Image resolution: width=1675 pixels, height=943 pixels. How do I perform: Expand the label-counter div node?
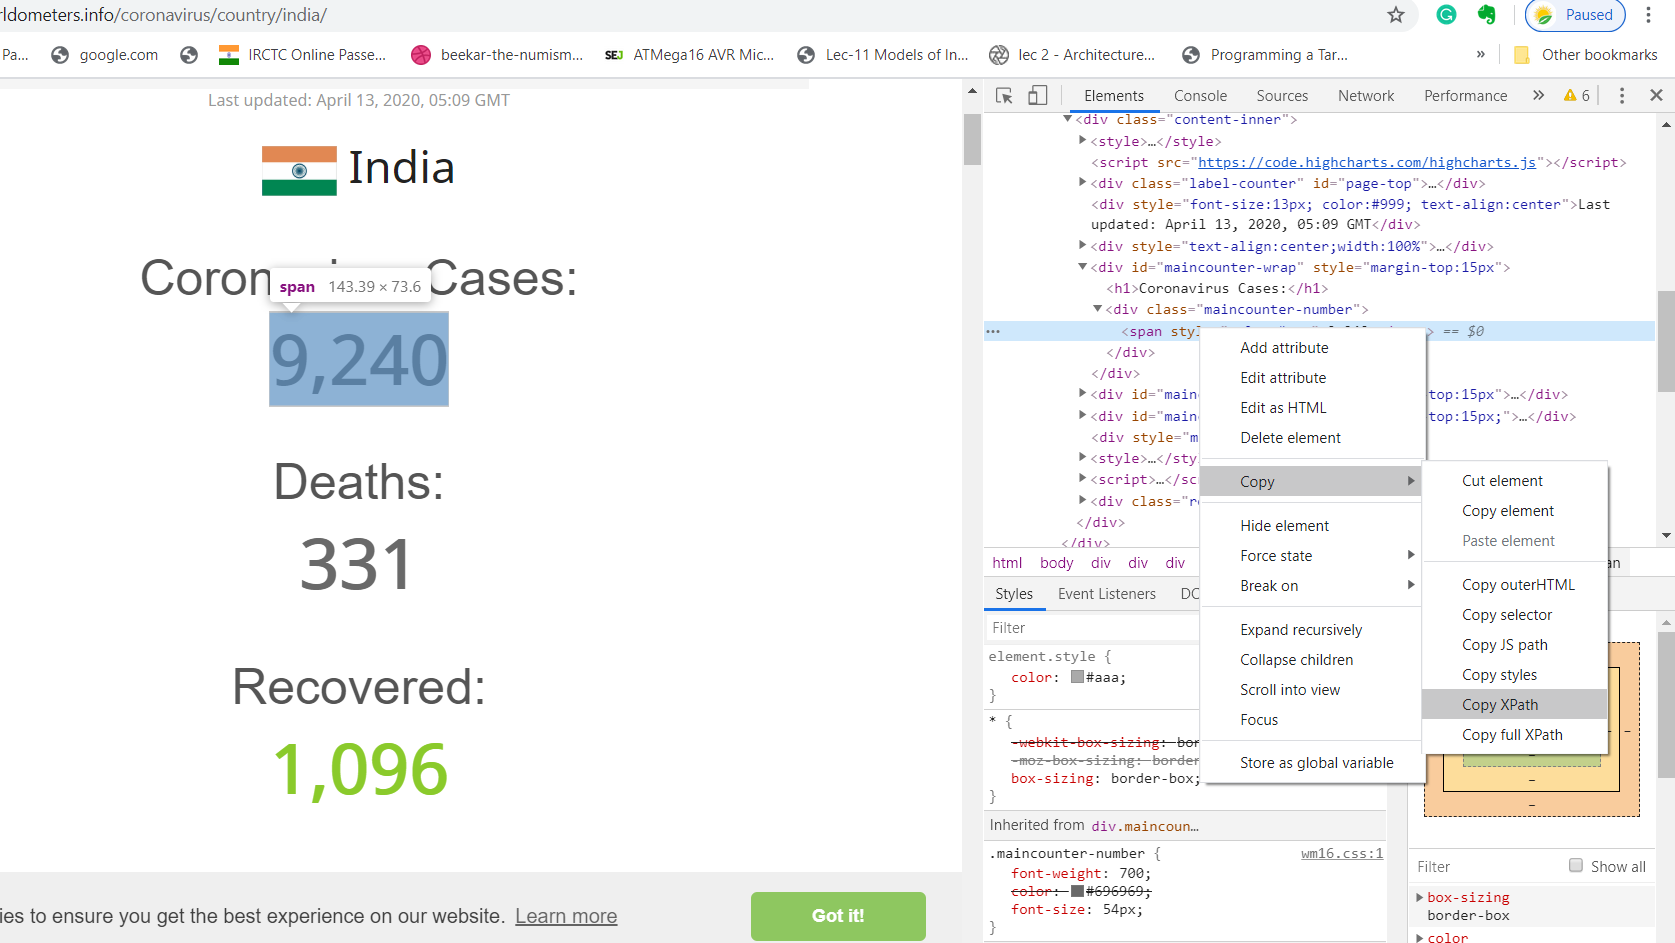pyautogui.click(x=1082, y=182)
